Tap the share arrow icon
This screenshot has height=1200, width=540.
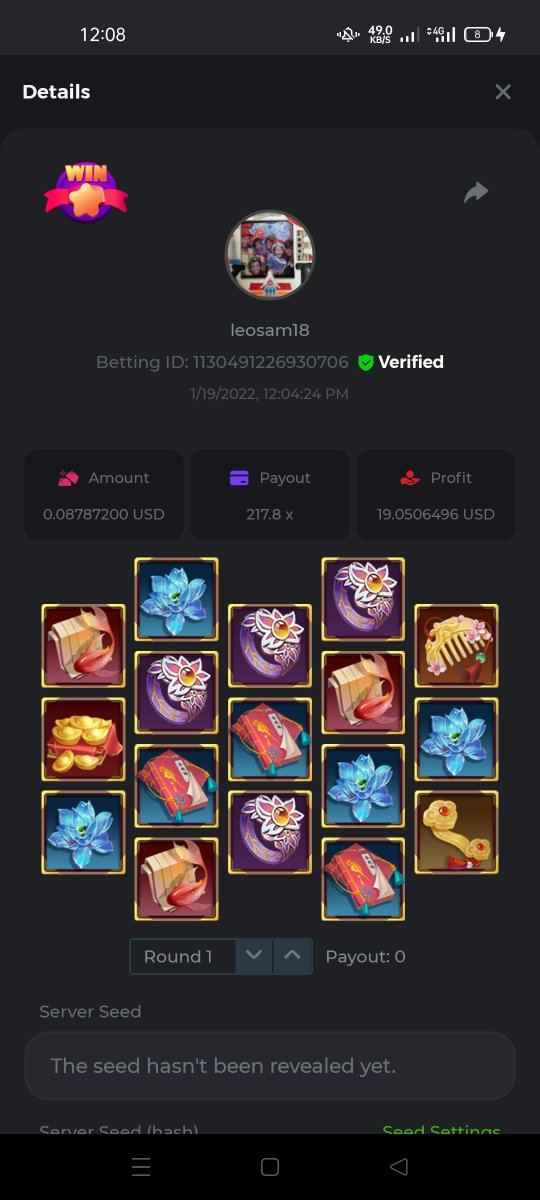click(476, 192)
